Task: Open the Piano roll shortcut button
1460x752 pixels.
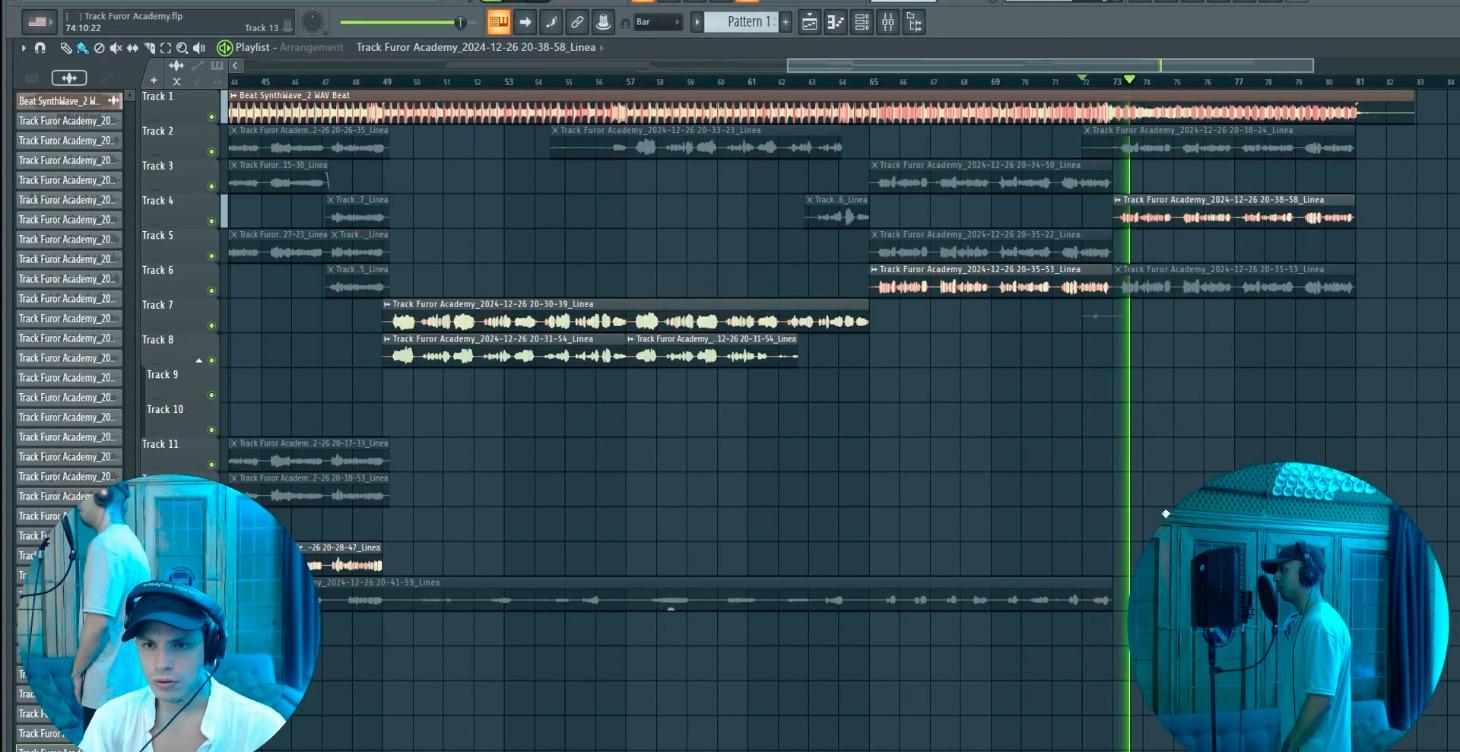Action: 836,22
